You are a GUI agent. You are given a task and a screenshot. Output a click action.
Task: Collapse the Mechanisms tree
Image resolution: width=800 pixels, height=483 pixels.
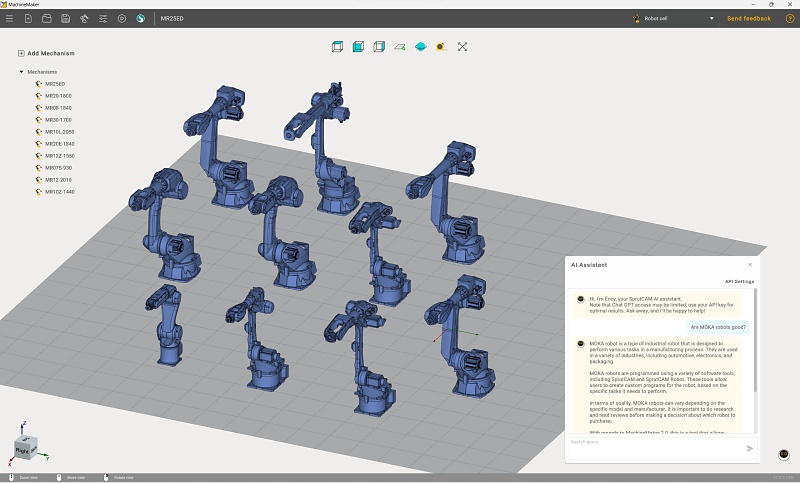pyautogui.click(x=21, y=72)
